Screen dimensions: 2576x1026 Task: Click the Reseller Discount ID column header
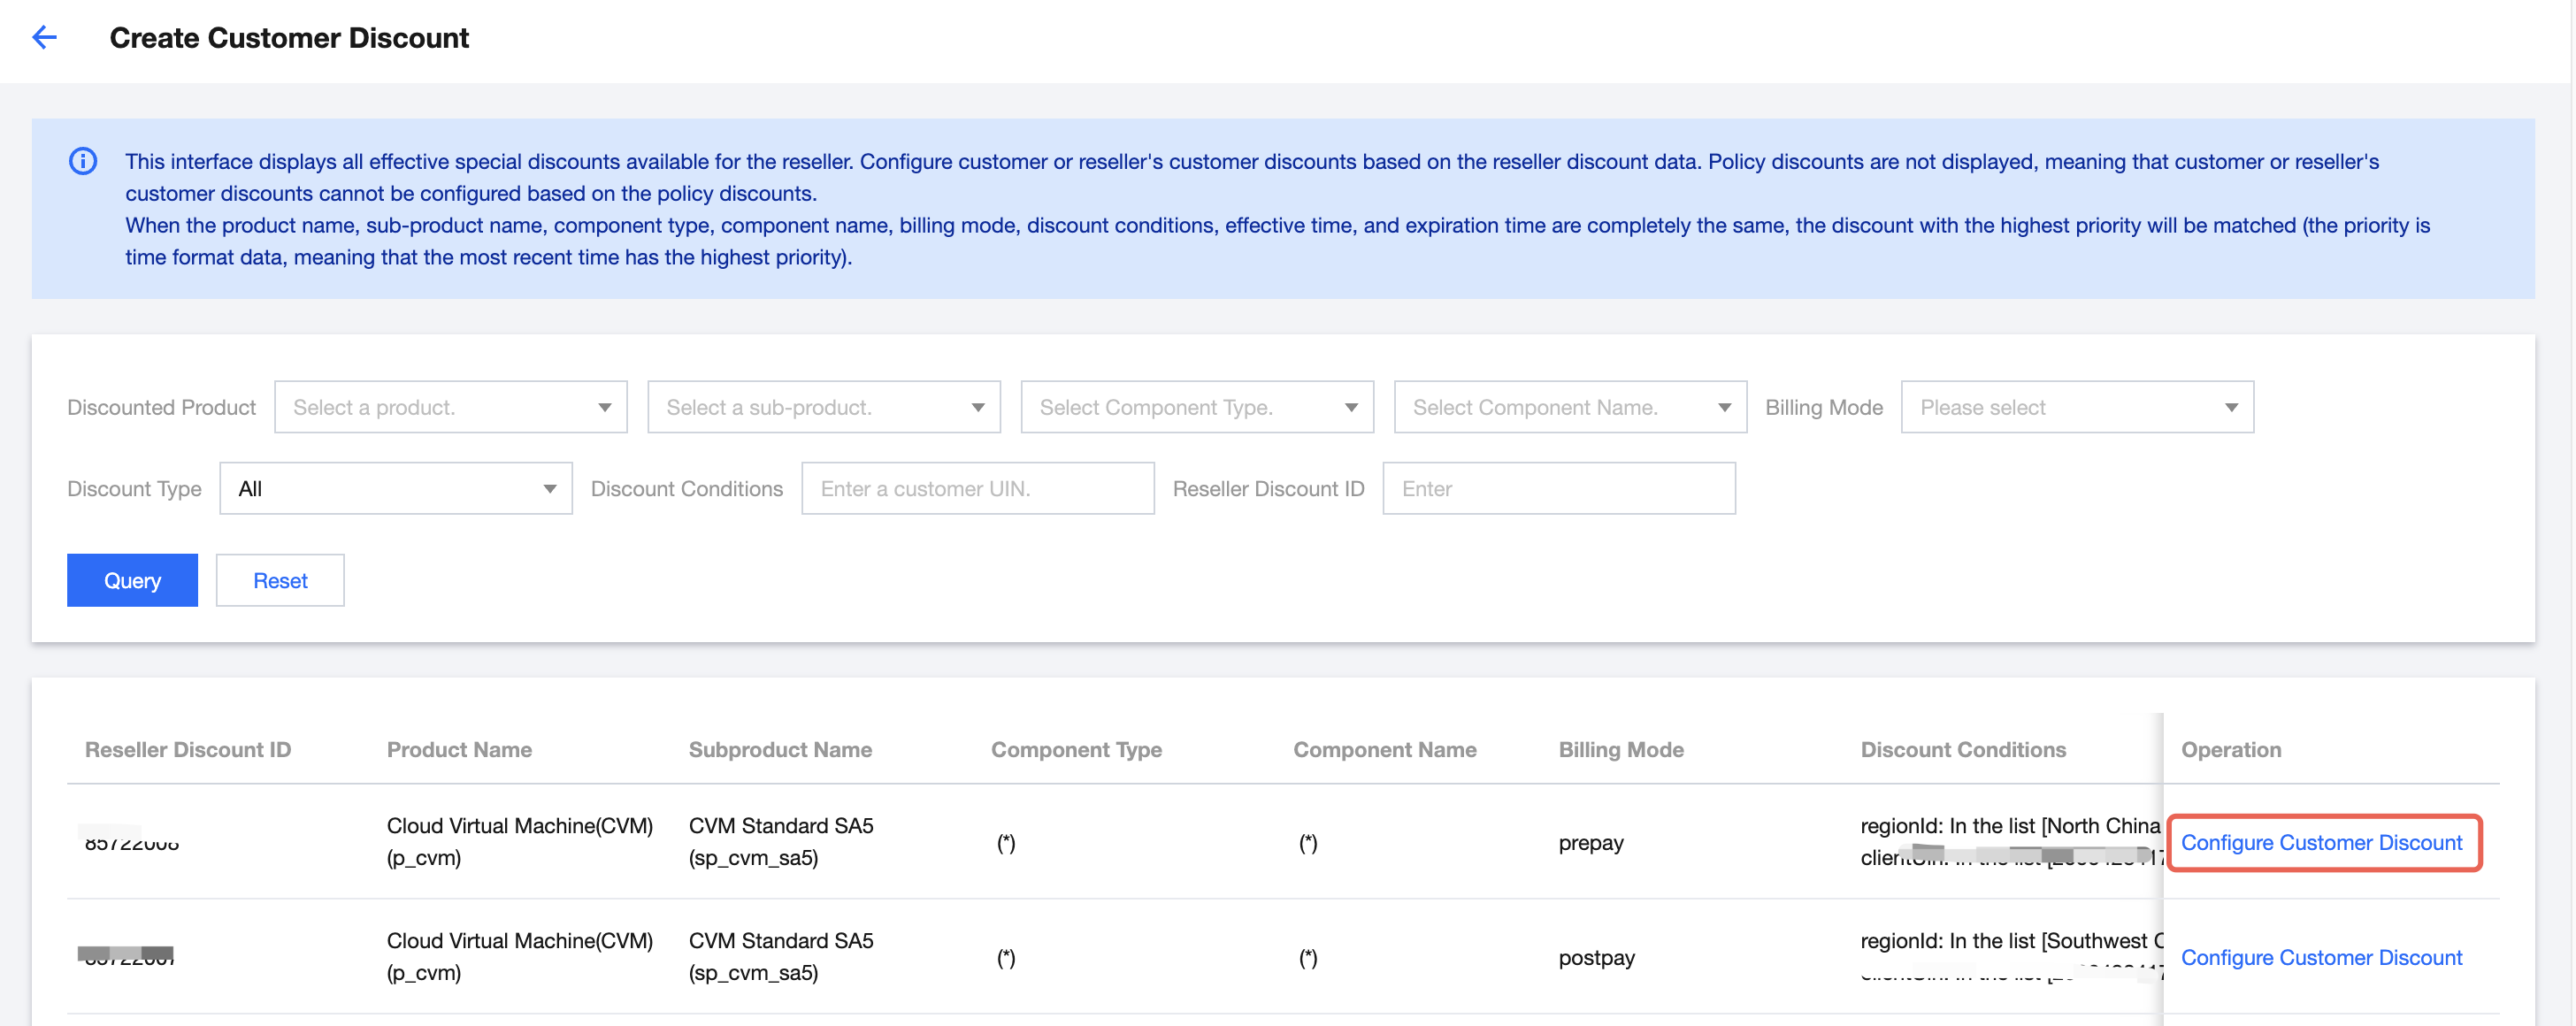(188, 750)
